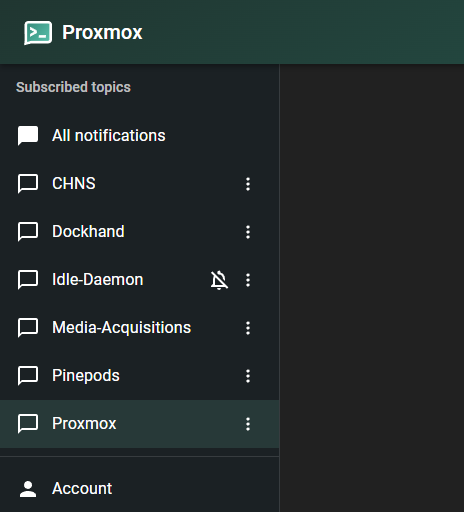Click the Account person icon
The width and height of the screenshot is (464, 512).
[x=28, y=489]
